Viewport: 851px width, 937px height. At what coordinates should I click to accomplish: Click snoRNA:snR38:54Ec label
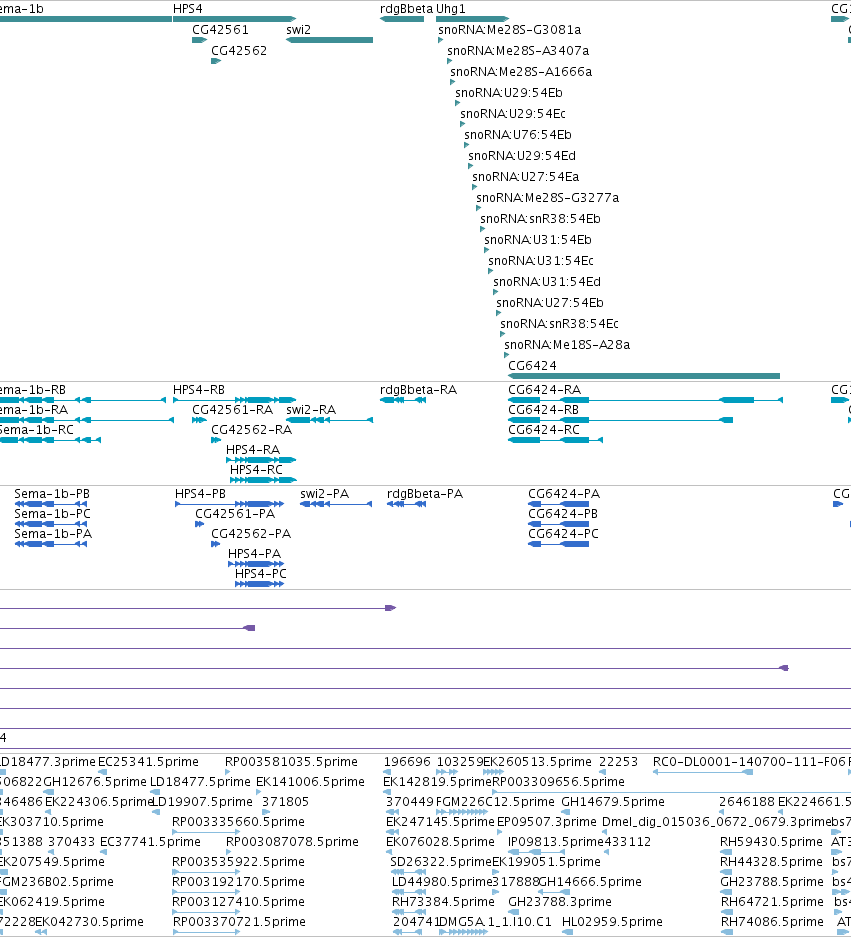click(559, 323)
